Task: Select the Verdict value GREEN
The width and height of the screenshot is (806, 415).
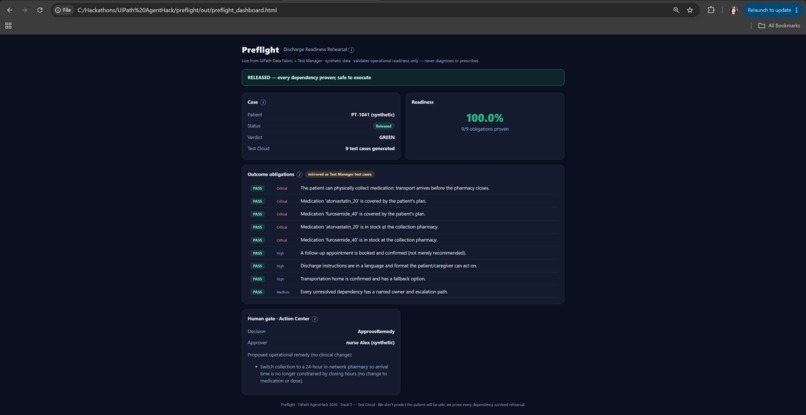Action: coord(387,137)
